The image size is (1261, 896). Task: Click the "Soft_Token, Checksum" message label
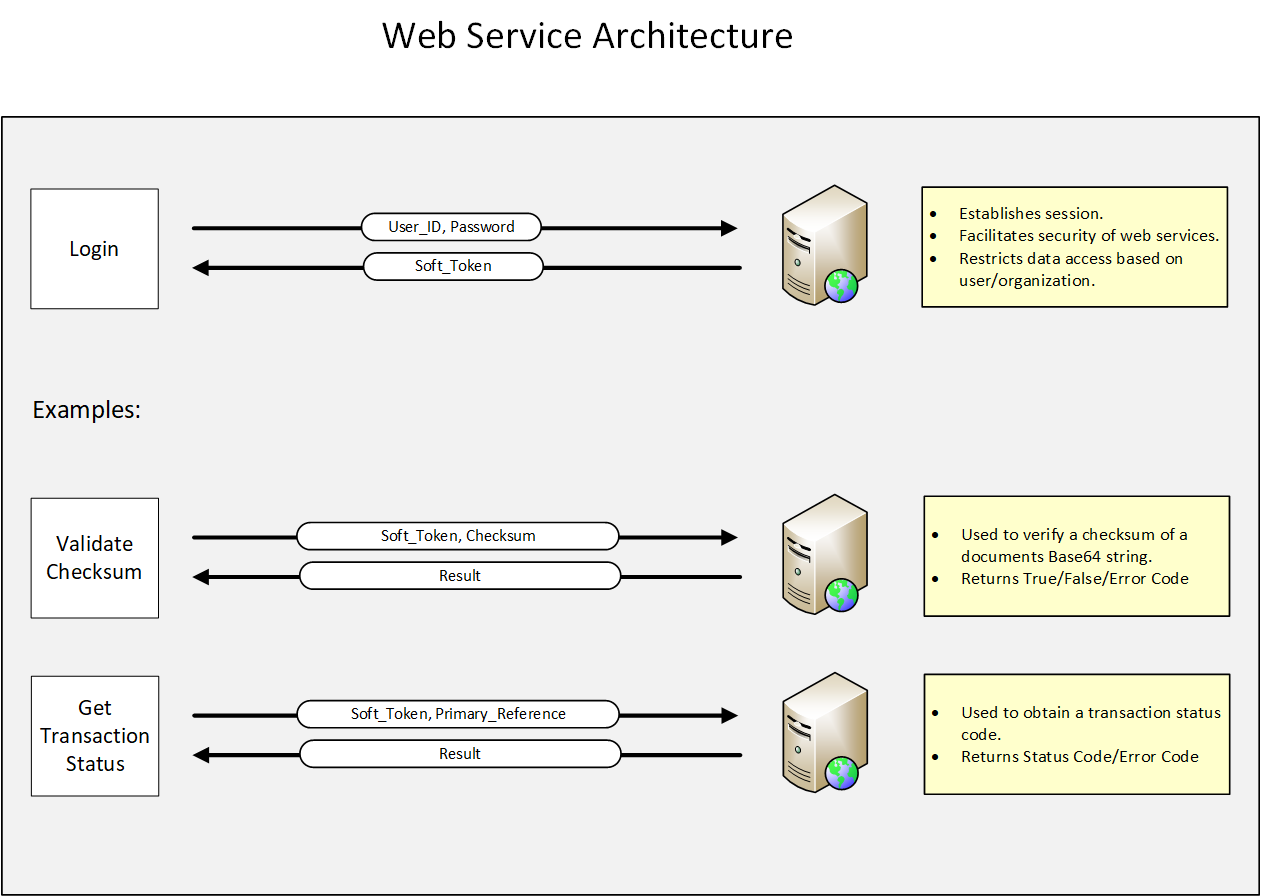point(458,536)
